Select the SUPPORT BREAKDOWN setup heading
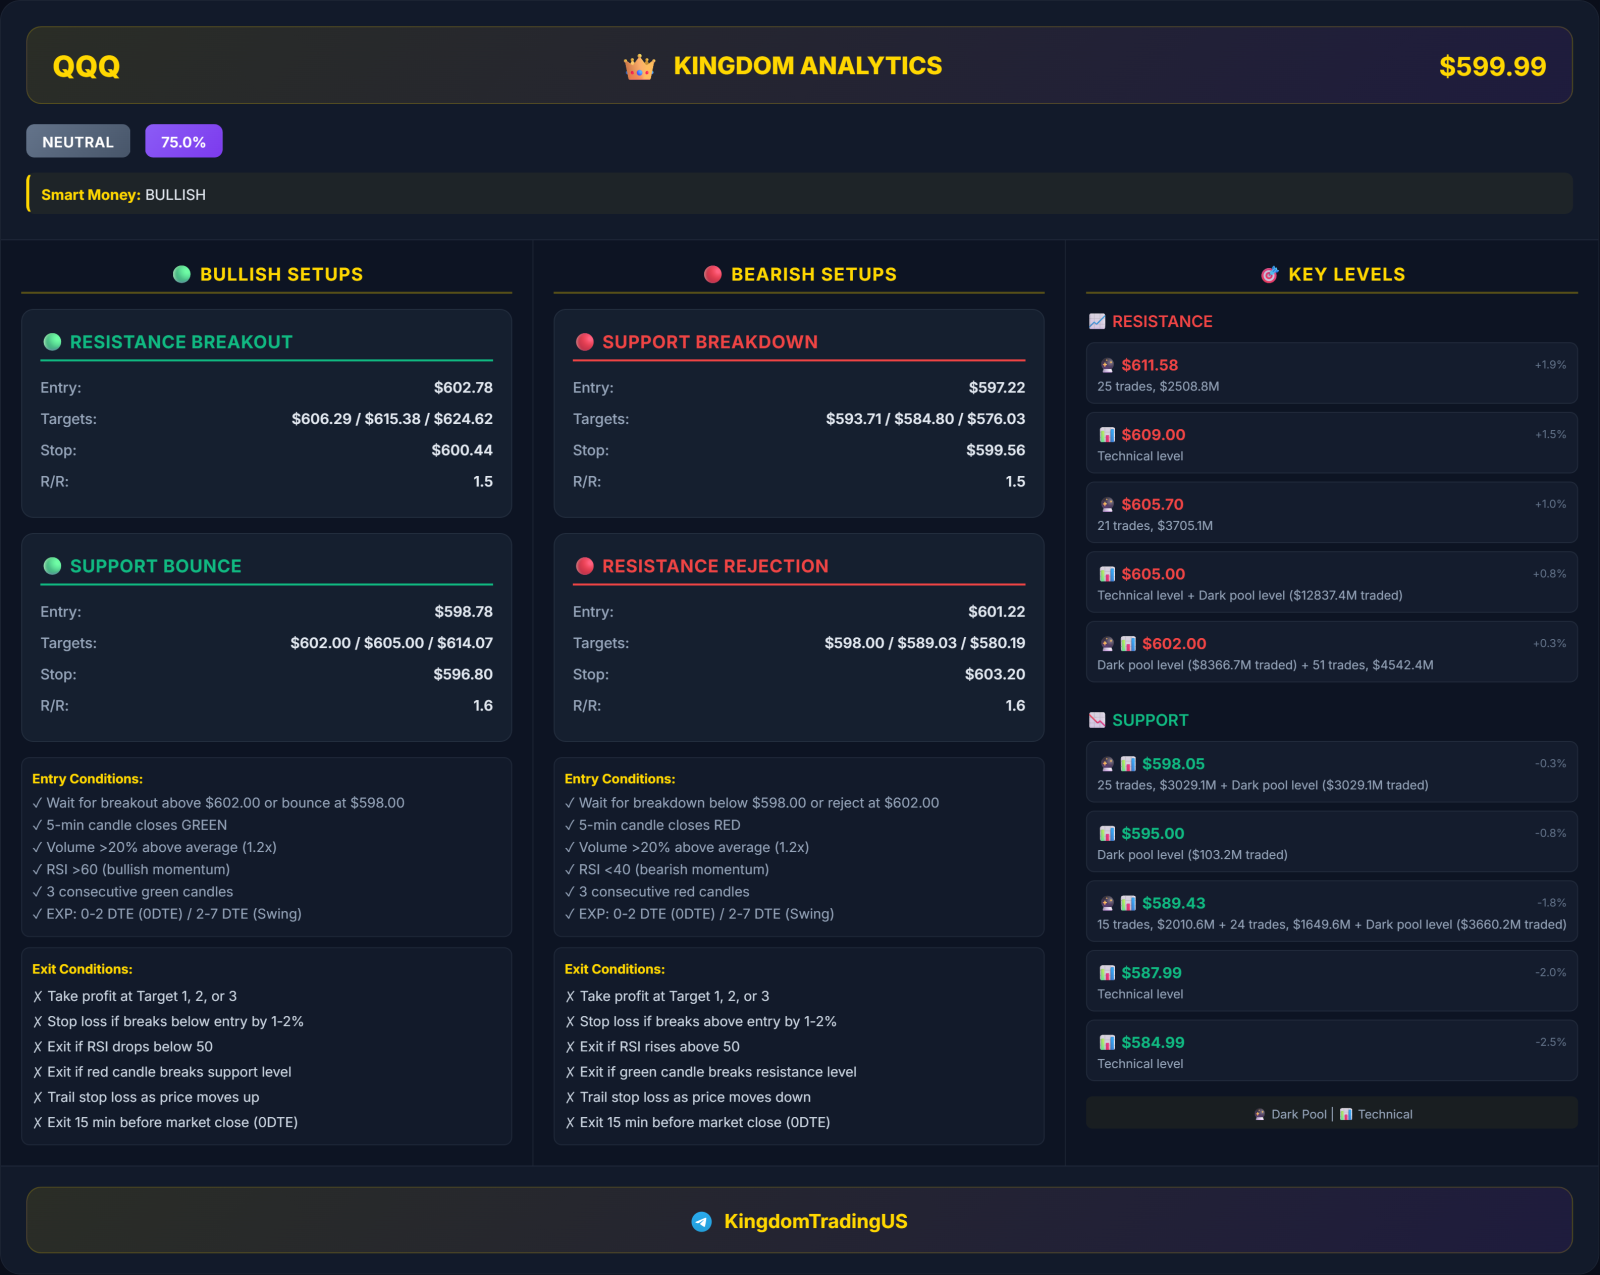Screen dimensions: 1600x1275 (x=710, y=342)
